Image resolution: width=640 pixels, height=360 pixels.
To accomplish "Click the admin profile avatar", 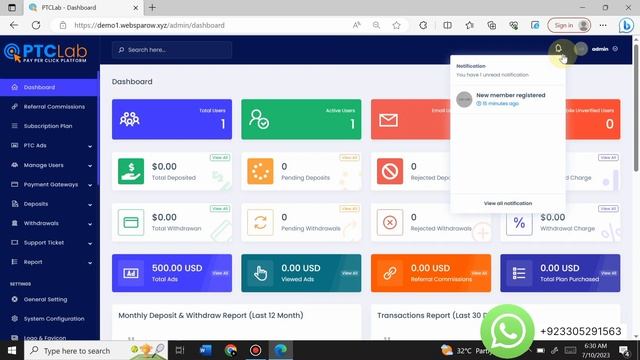I will 581,49.
